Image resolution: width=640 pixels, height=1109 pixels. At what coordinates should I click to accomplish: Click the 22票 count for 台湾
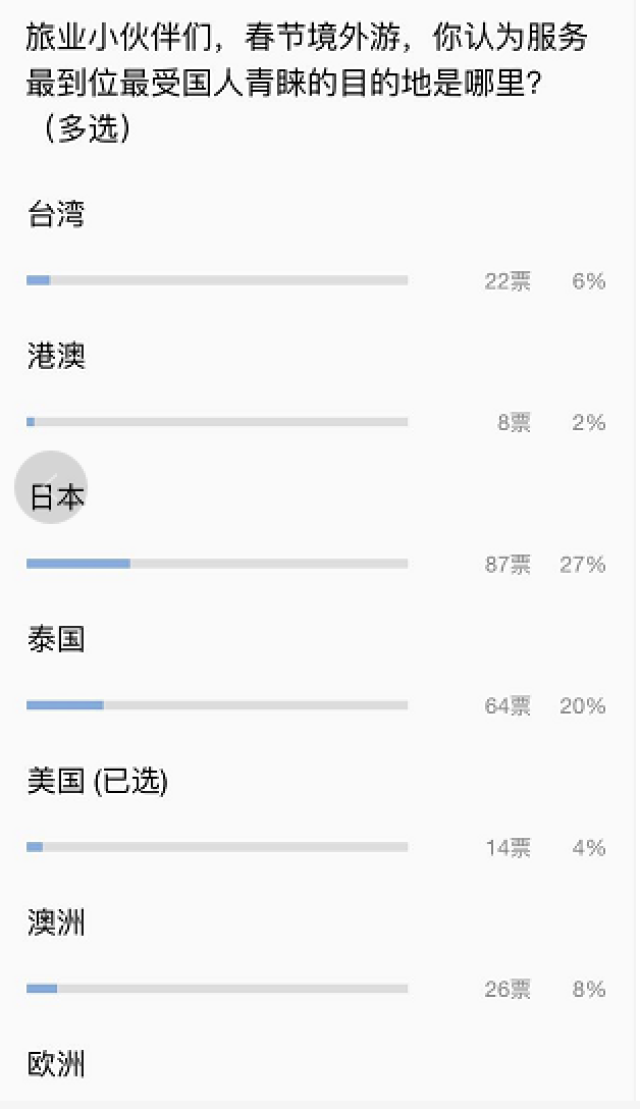point(507,281)
